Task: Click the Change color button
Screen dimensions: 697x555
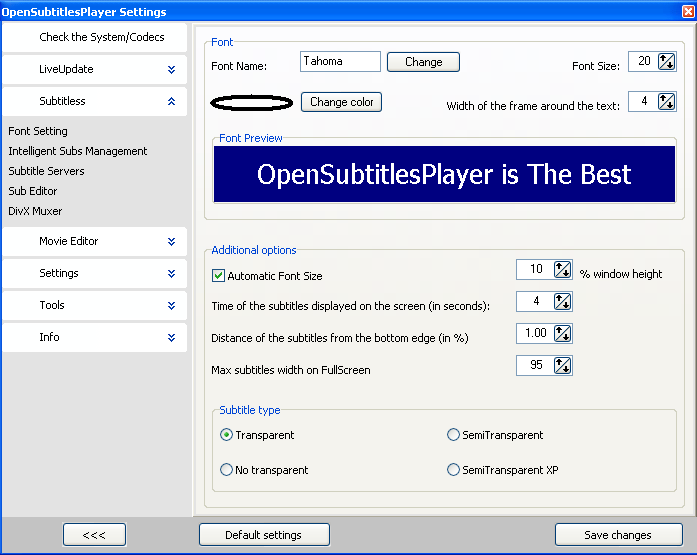Action: (x=341, y=102)
